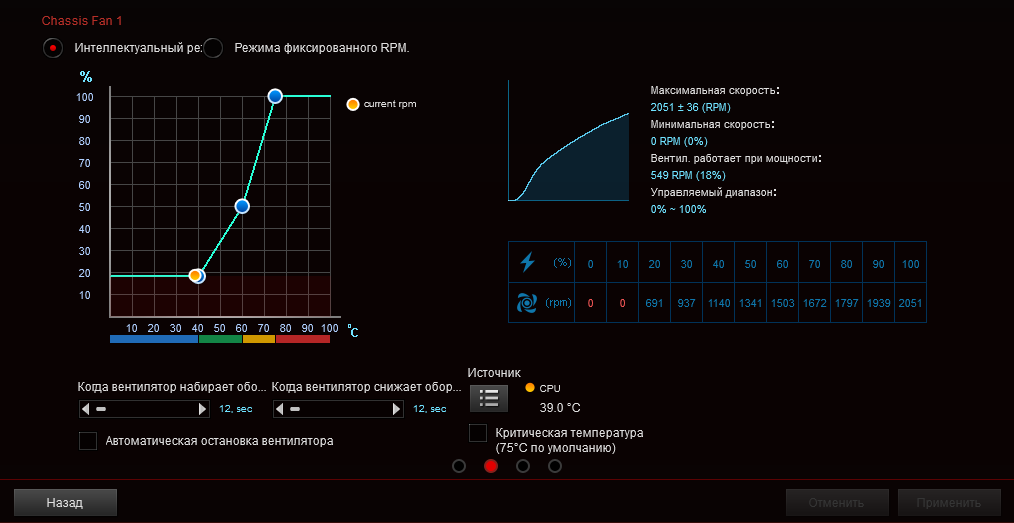Click the 0 RPM (0%) minimum speed value
The width and height of the screenshot is (1014, 523).
pyautogui.click(x=679, y=141)
